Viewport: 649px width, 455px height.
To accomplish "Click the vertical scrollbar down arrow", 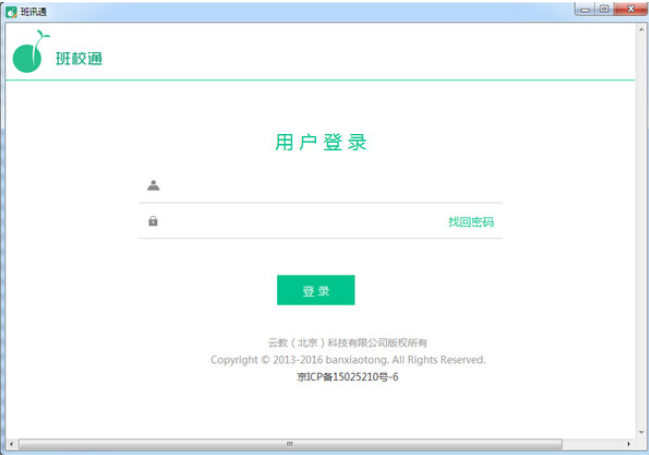I will (642, 432).
